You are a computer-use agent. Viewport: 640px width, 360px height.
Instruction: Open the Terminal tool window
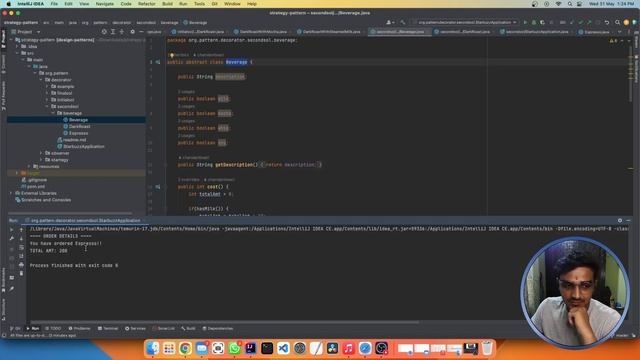tap(108, 329)
